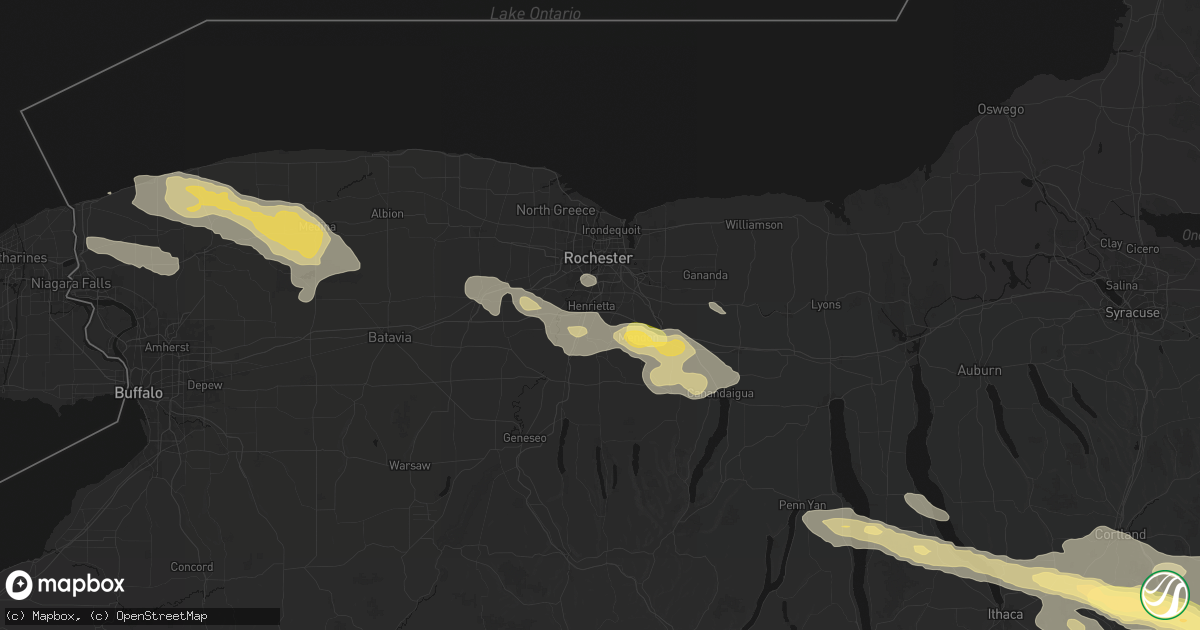Click the Concord label
Viewport: 1200px width, 630px height.
pyautogui.click(x=191, y=567)
